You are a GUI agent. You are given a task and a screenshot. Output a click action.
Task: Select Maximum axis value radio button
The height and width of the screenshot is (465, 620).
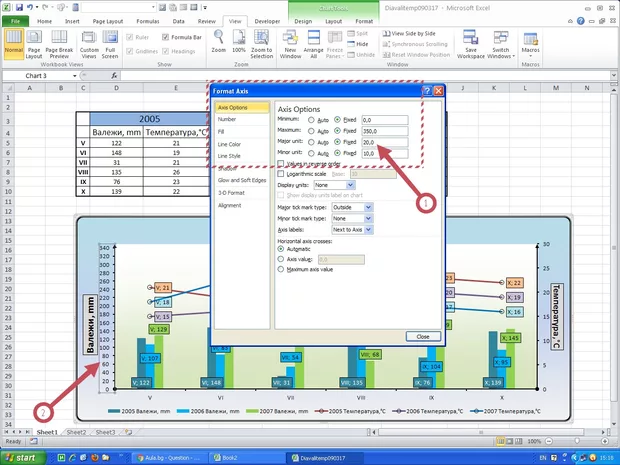click(281, 270)
